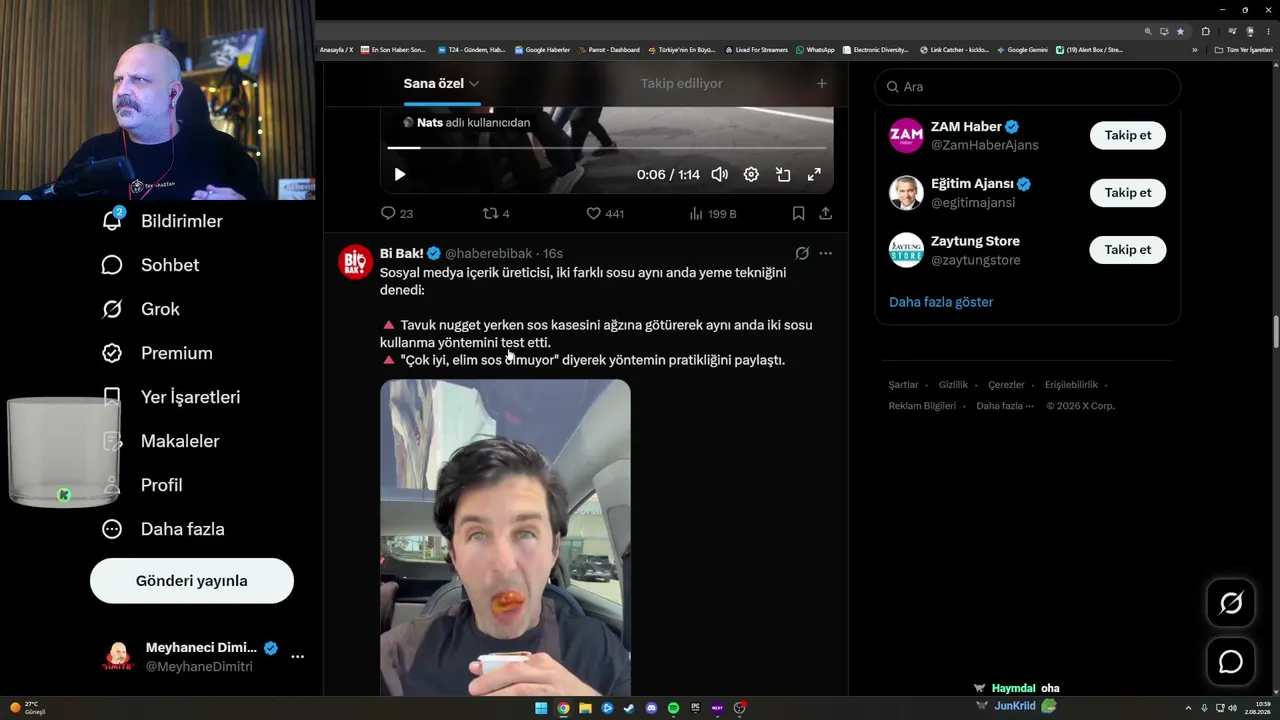This screenshot has height=720, width=1280.
Task: Add a new timeline tab with plus
Action: tap(822, 84)
